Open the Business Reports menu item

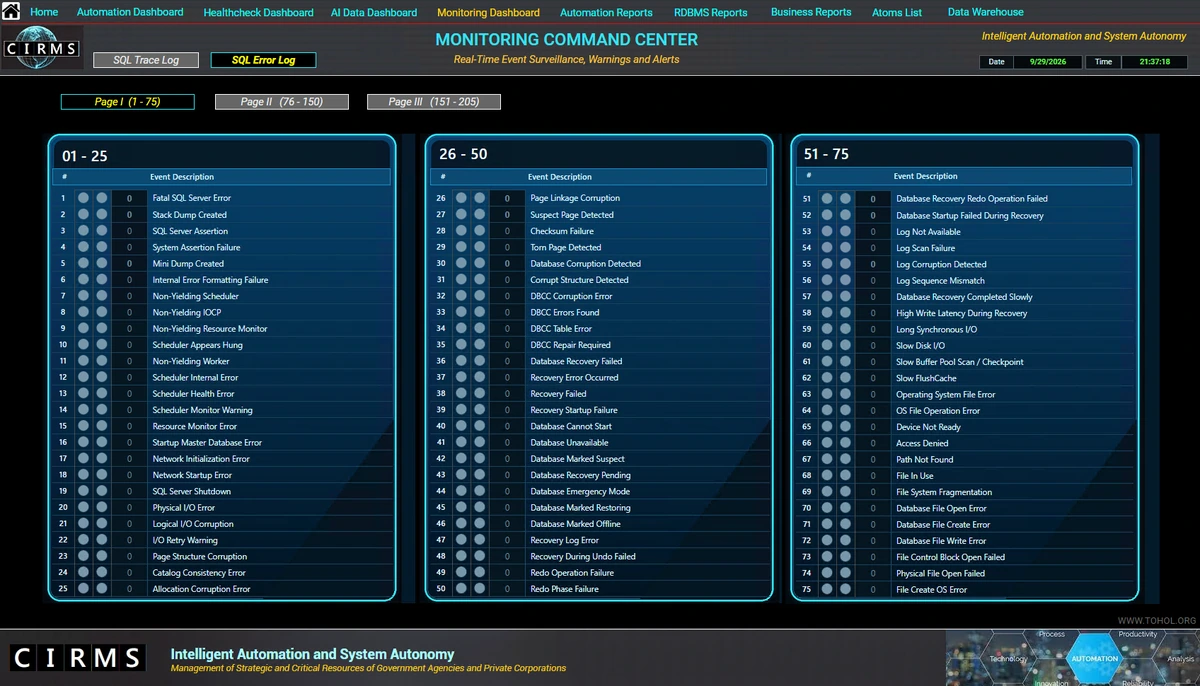(811, 12)
